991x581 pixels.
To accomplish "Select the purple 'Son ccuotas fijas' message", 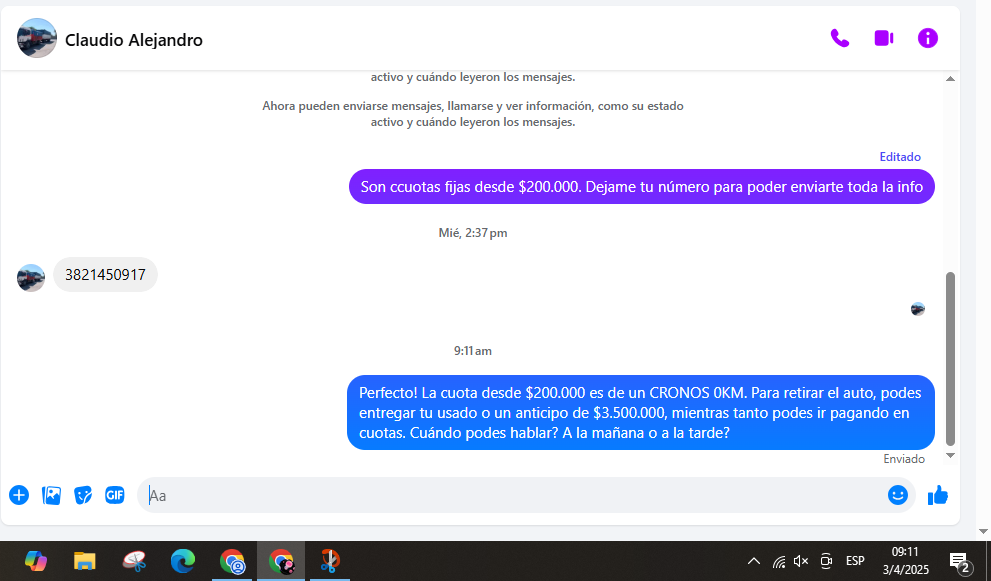I will (x=641, y=187).
